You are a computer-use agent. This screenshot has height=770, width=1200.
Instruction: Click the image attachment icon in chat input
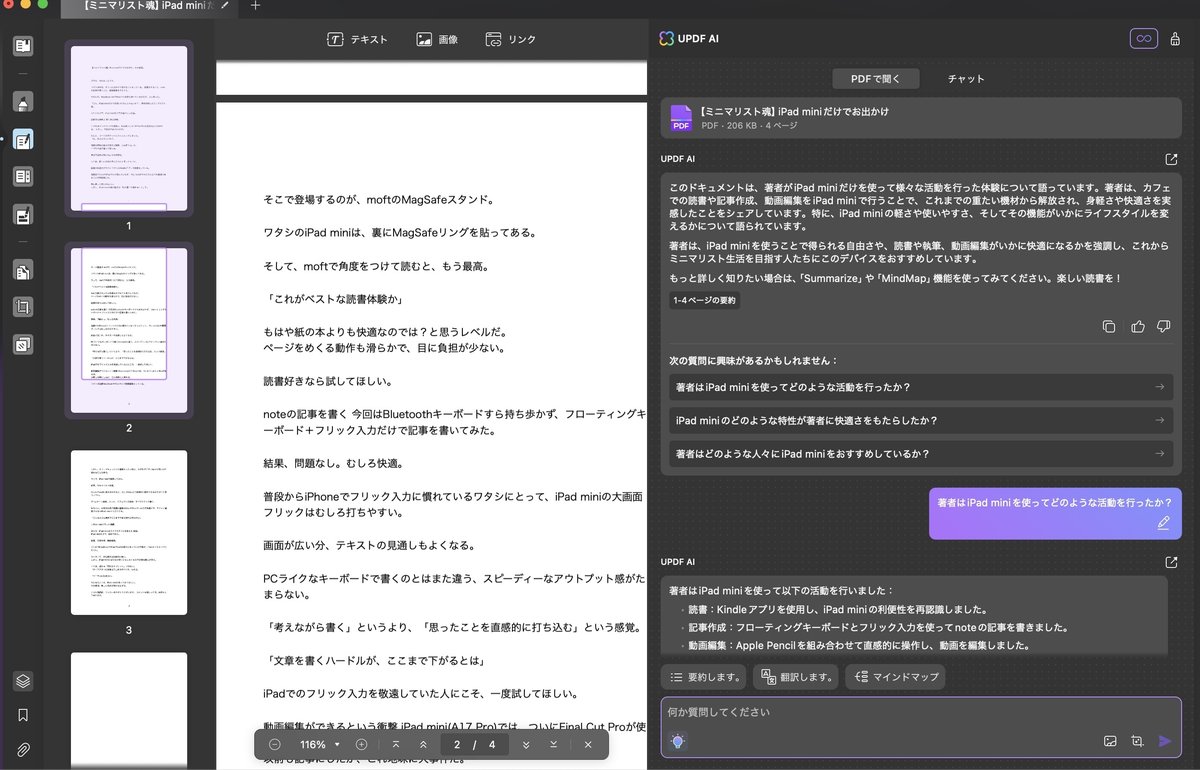1110,741
